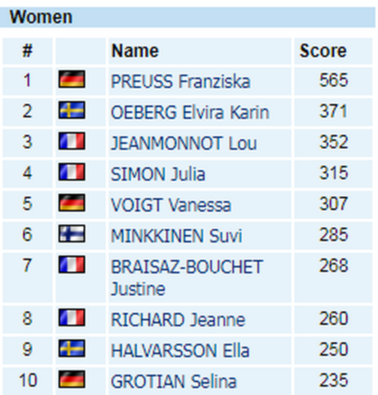Click the Name column header
Viewport: 378px width, 395px height.
(135, 51)
